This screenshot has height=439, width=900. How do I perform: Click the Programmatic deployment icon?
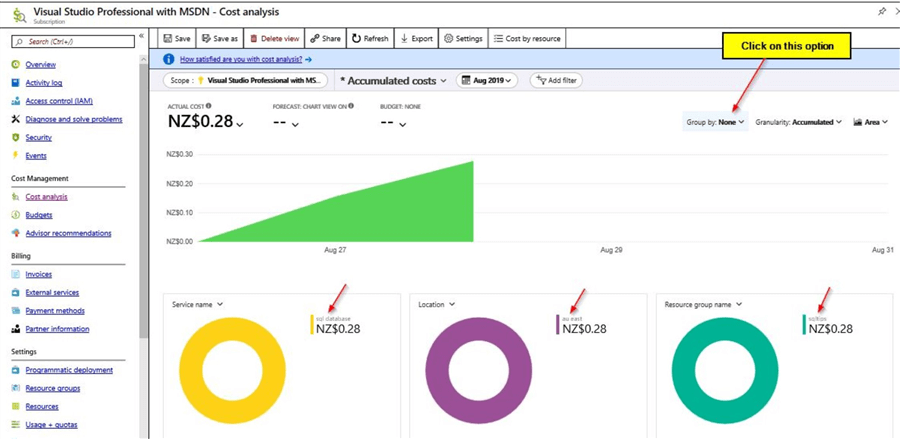(15, 370)
